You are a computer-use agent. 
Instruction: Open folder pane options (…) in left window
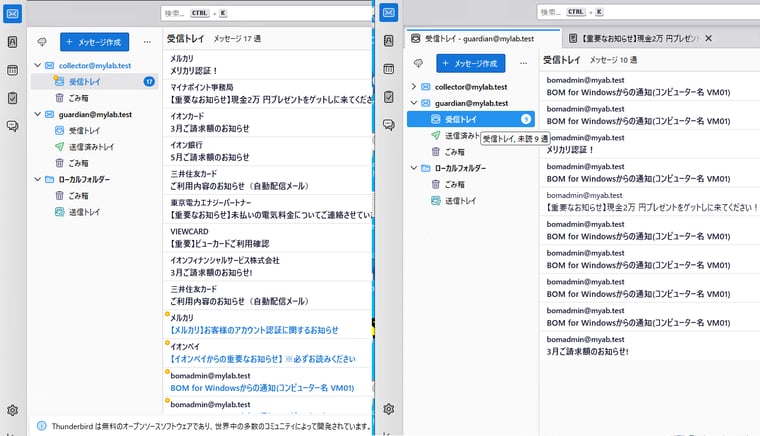tap(147, 42)
